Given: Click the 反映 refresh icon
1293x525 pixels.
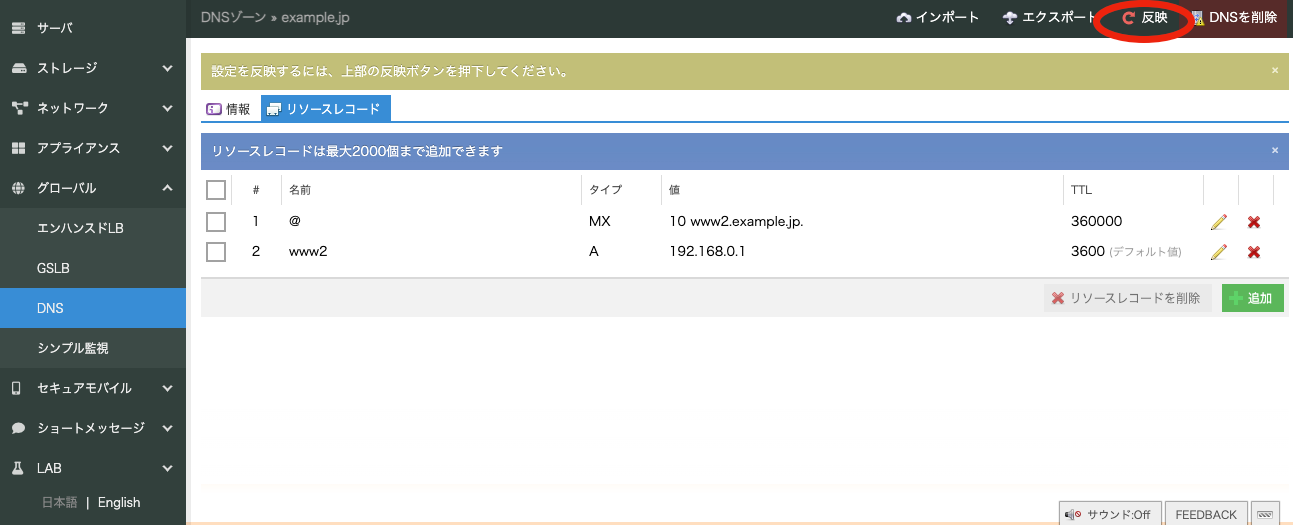Looking at the screenshot, I should coord(1129,18).
